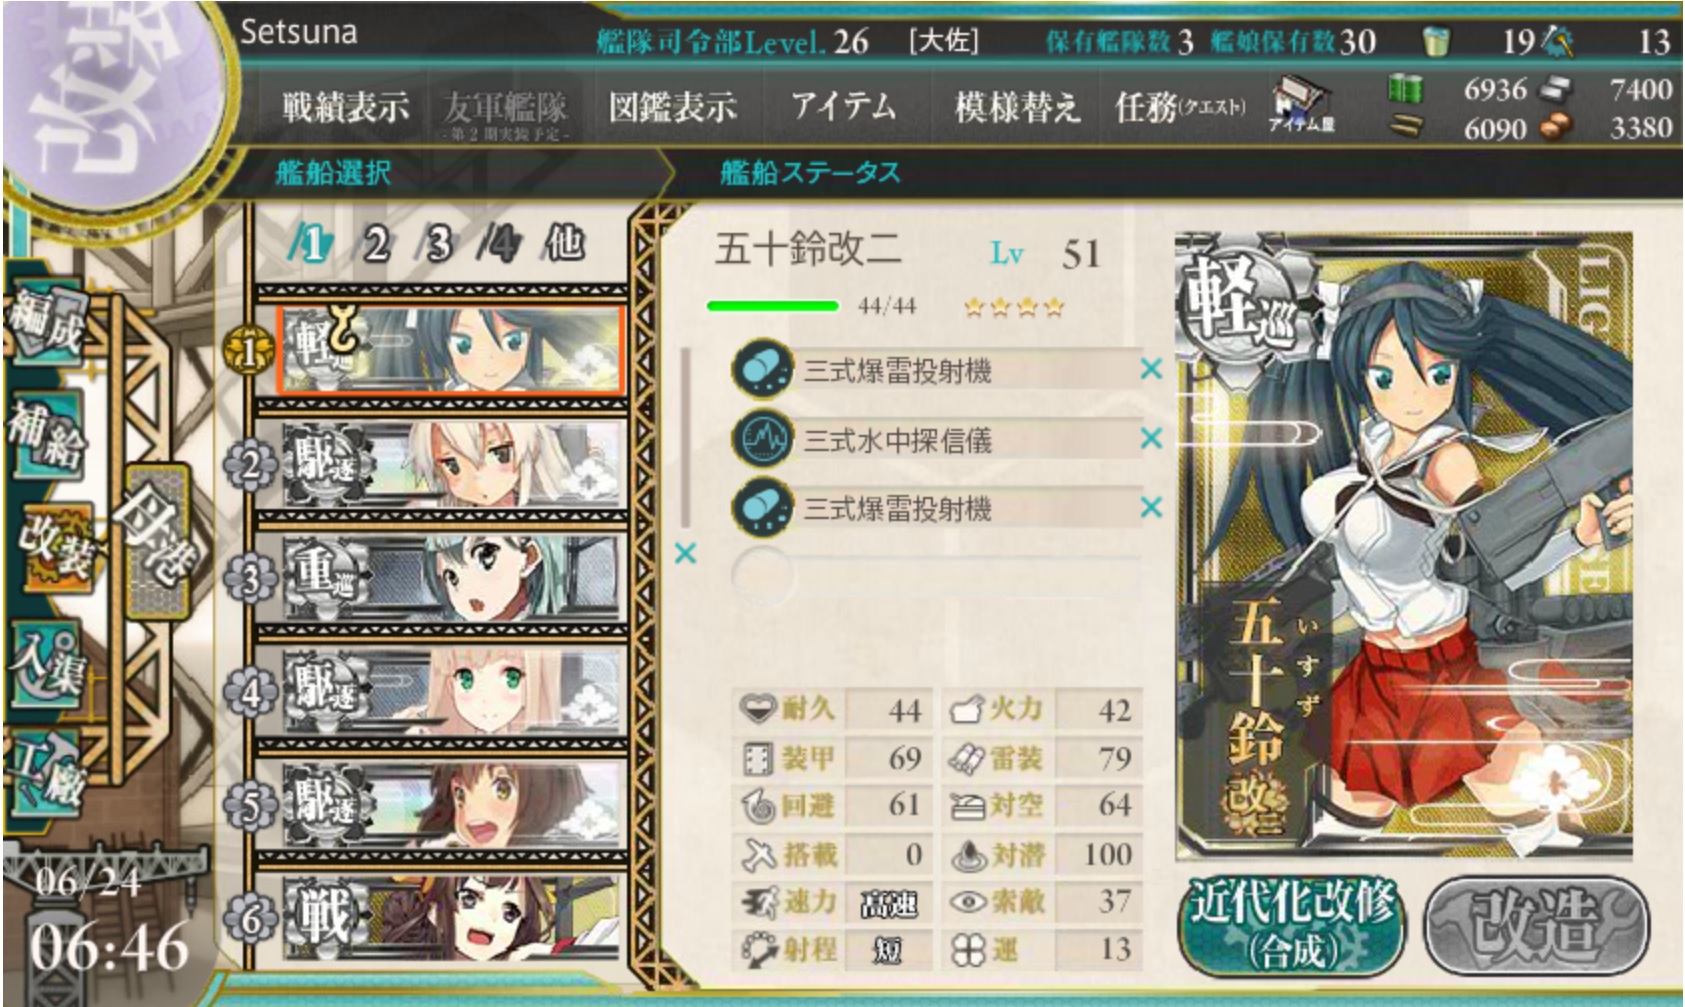Click the first 三式爆雷投射機 equipment icon
The width and height of the screenshot is (1685, 1007).
[763, 370]
